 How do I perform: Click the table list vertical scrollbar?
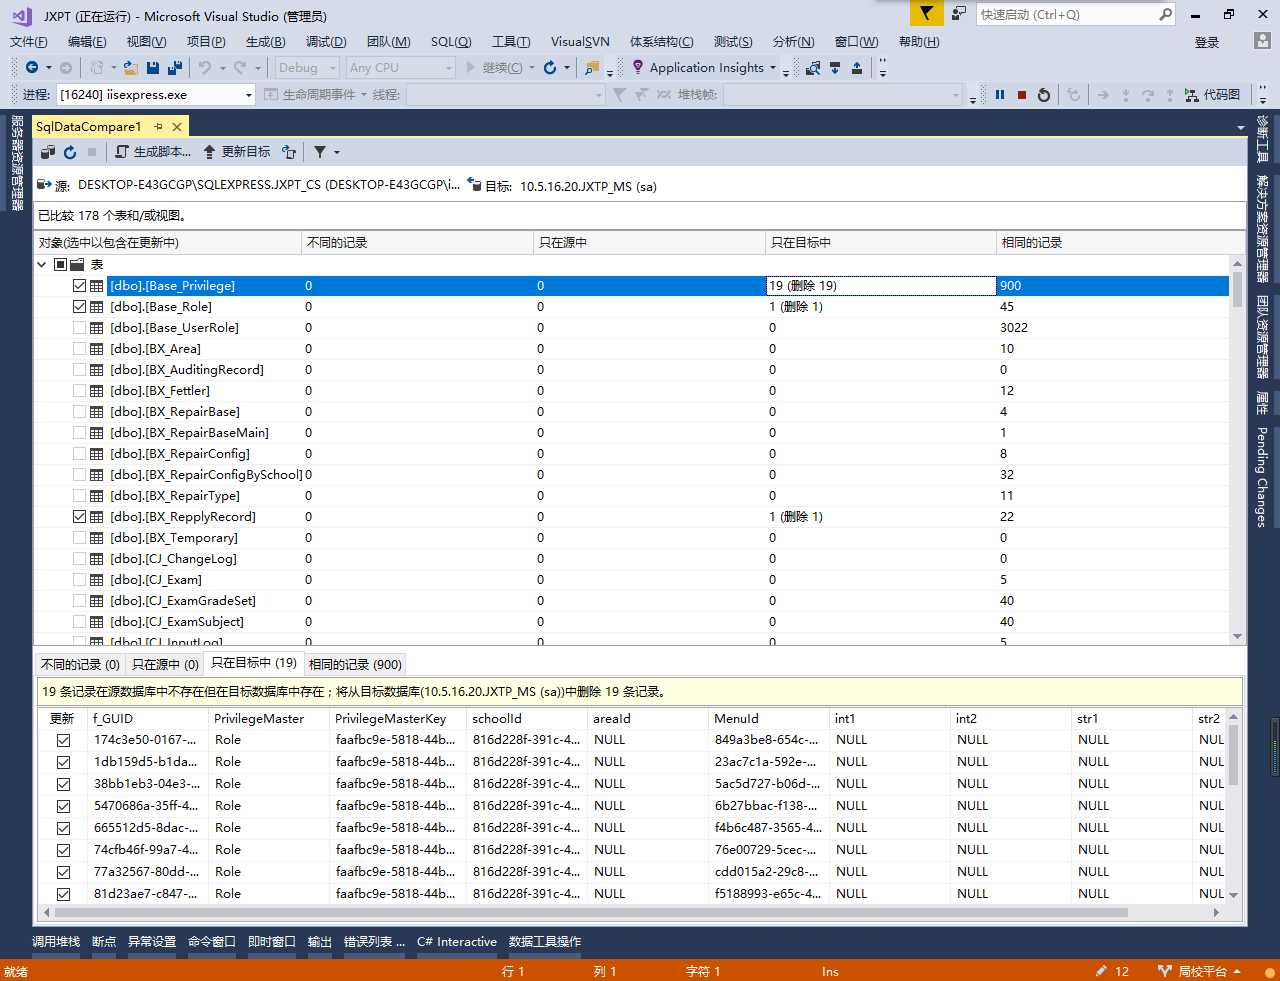[x=1238, y=289]
